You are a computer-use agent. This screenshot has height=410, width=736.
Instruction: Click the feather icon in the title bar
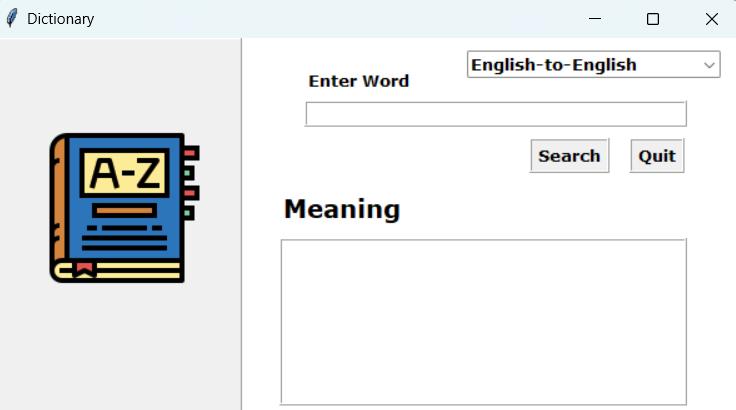(x=12, y=18)
